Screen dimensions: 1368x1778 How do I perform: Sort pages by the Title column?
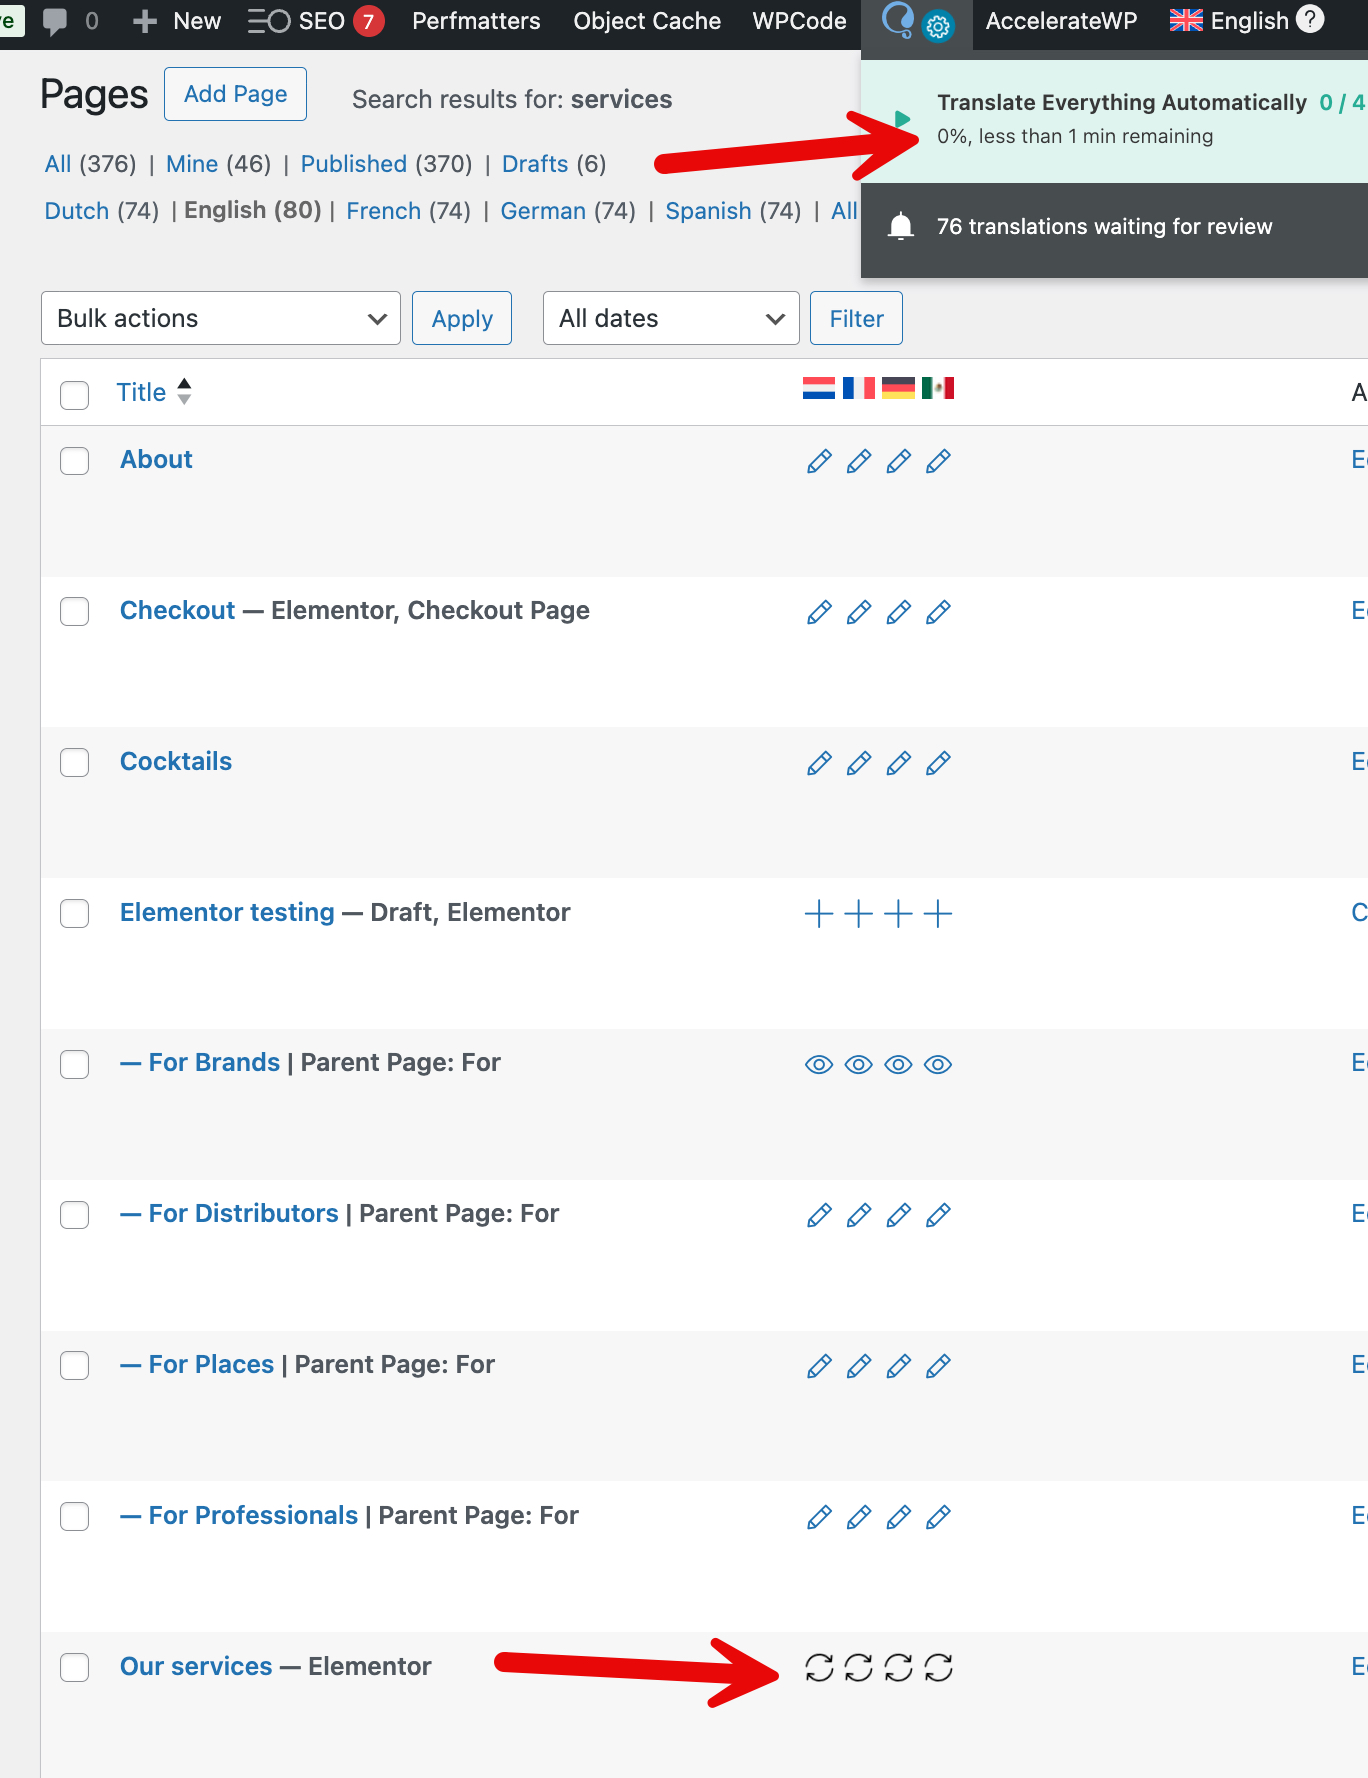click(142, 393)
